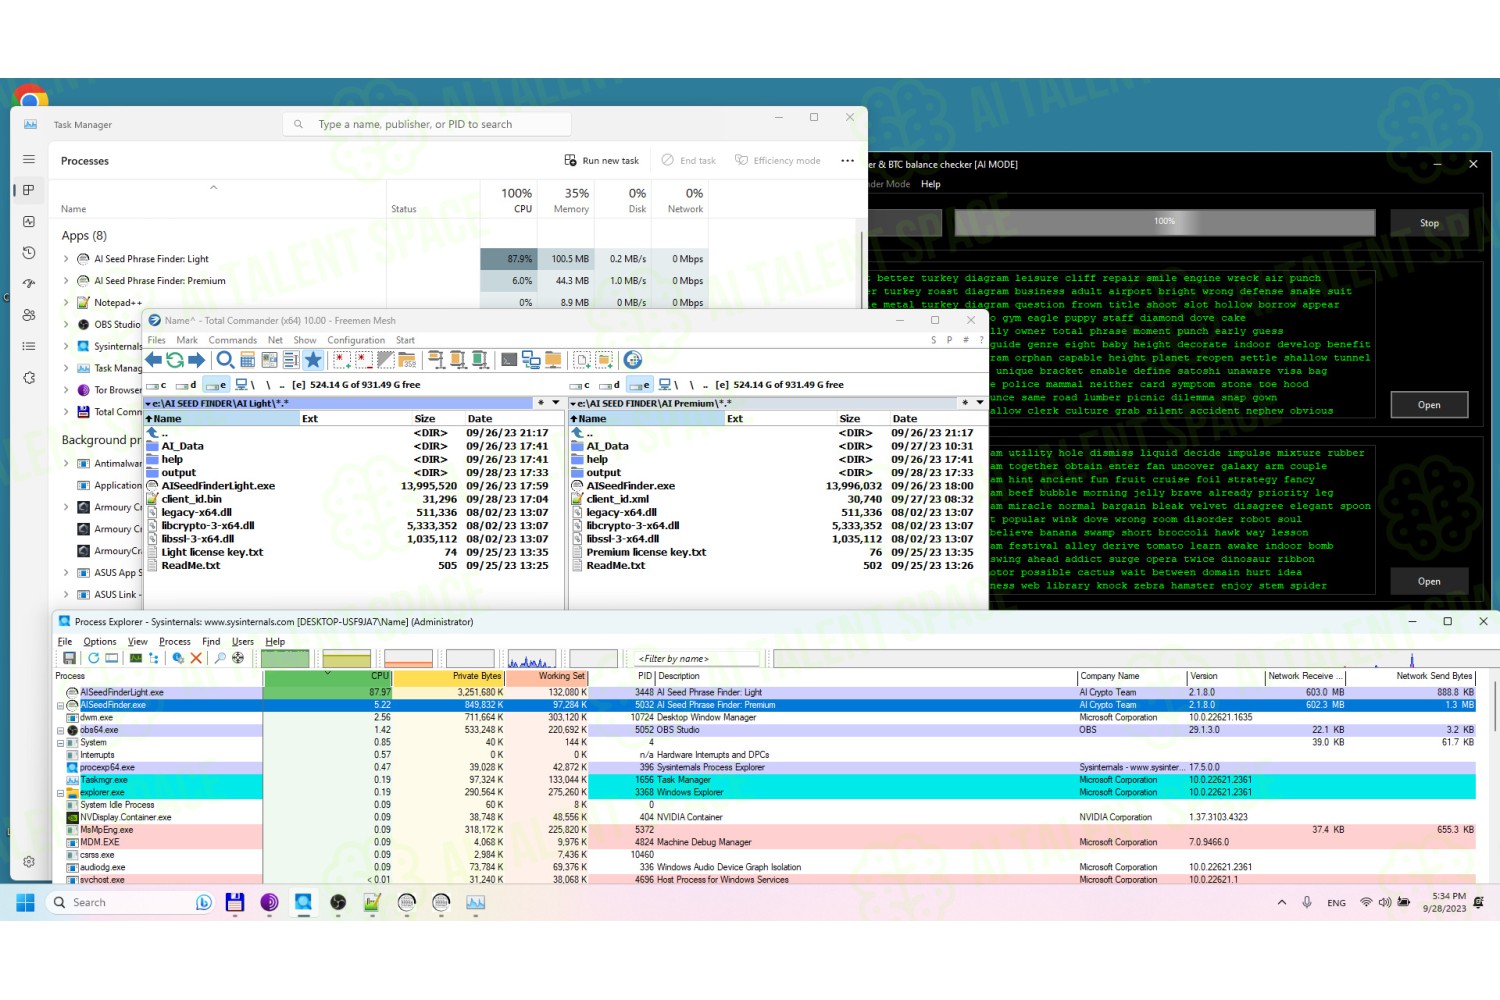
Task: Open Process menu in Process Explorer
Action: click(175, 642)
